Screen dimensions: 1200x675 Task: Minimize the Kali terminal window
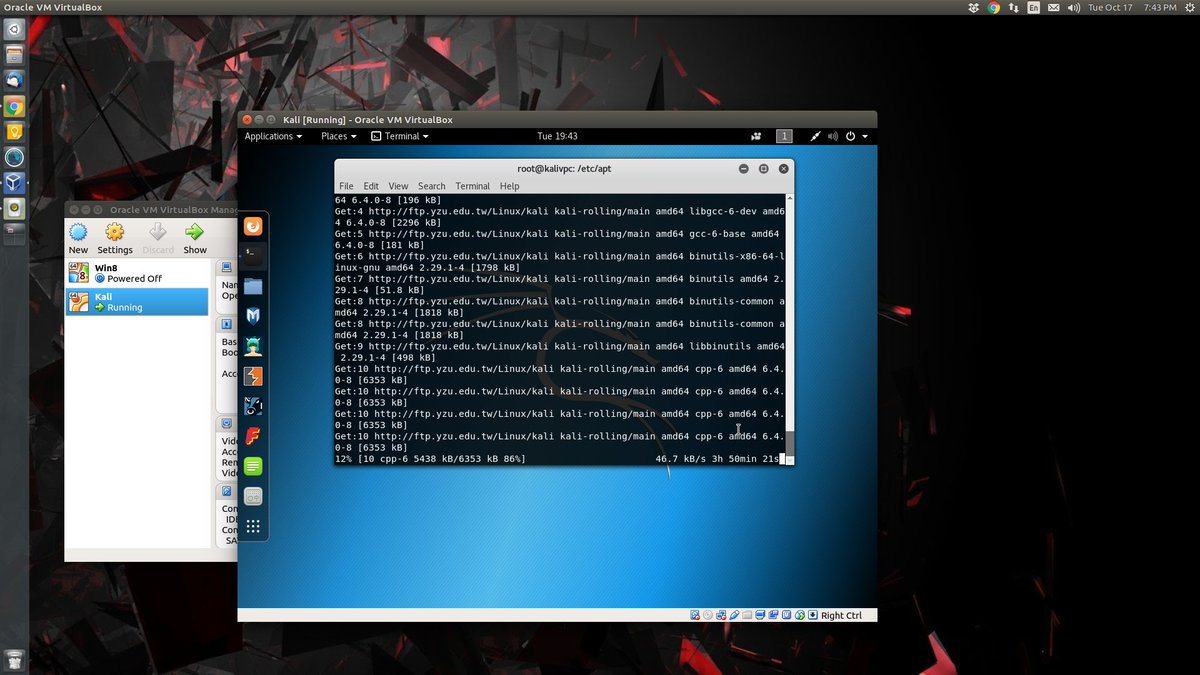click(744, 169)
